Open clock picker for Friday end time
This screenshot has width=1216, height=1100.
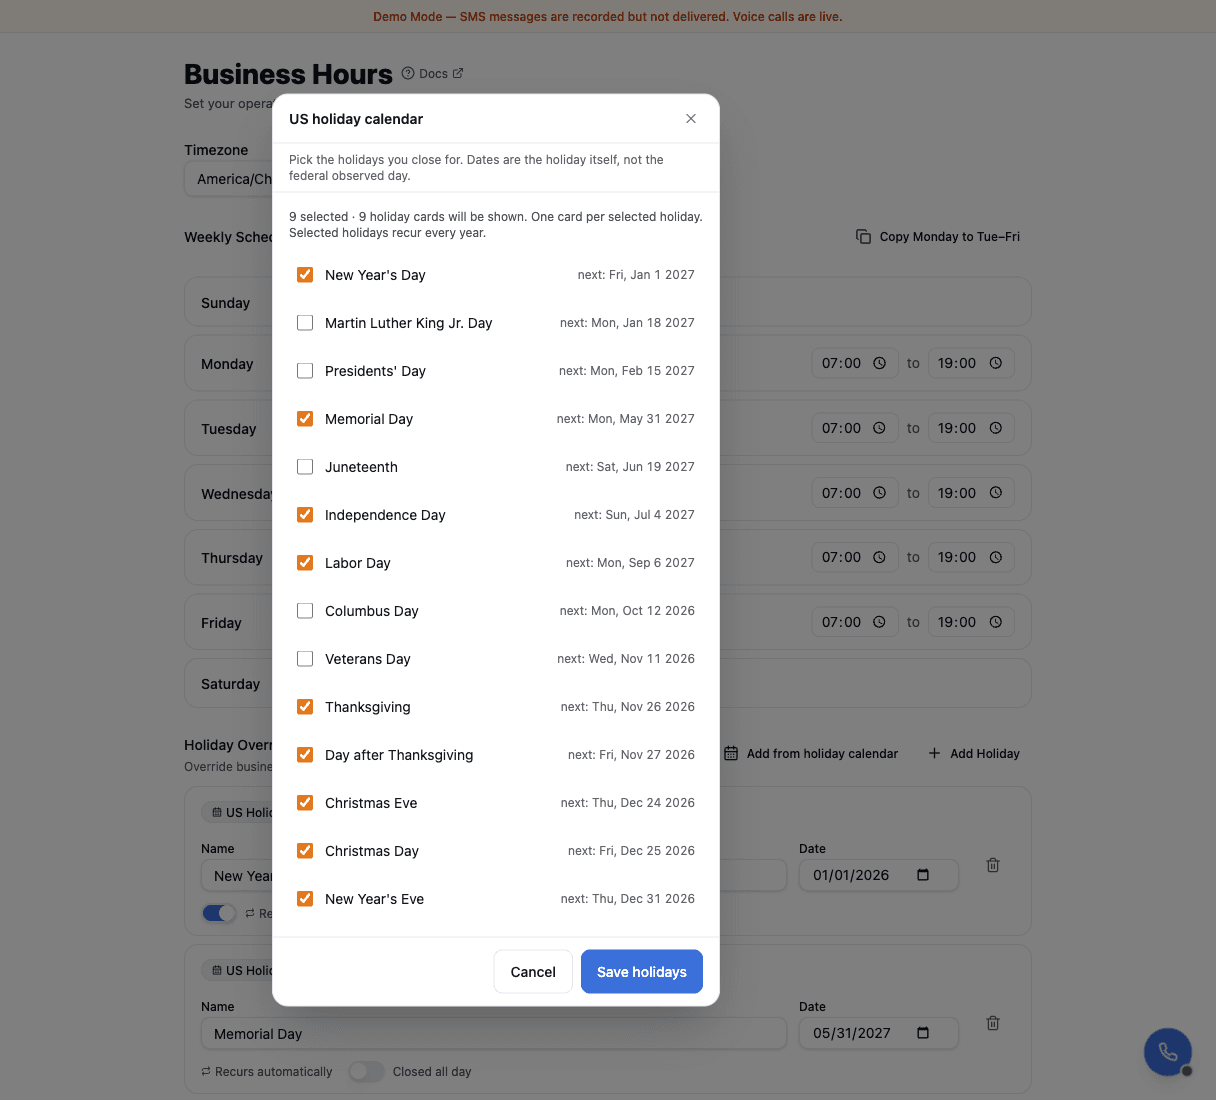tap(996, 622)
